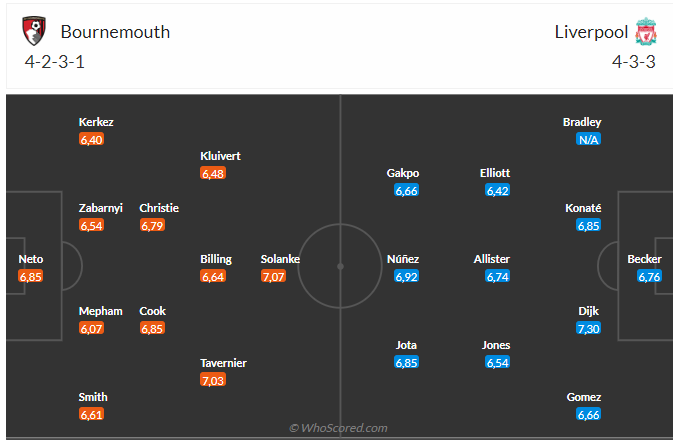This screenshot has height=440, width=673.
Task: Click Bradley's N/A rating badge
Action: [x=588, y=139]
